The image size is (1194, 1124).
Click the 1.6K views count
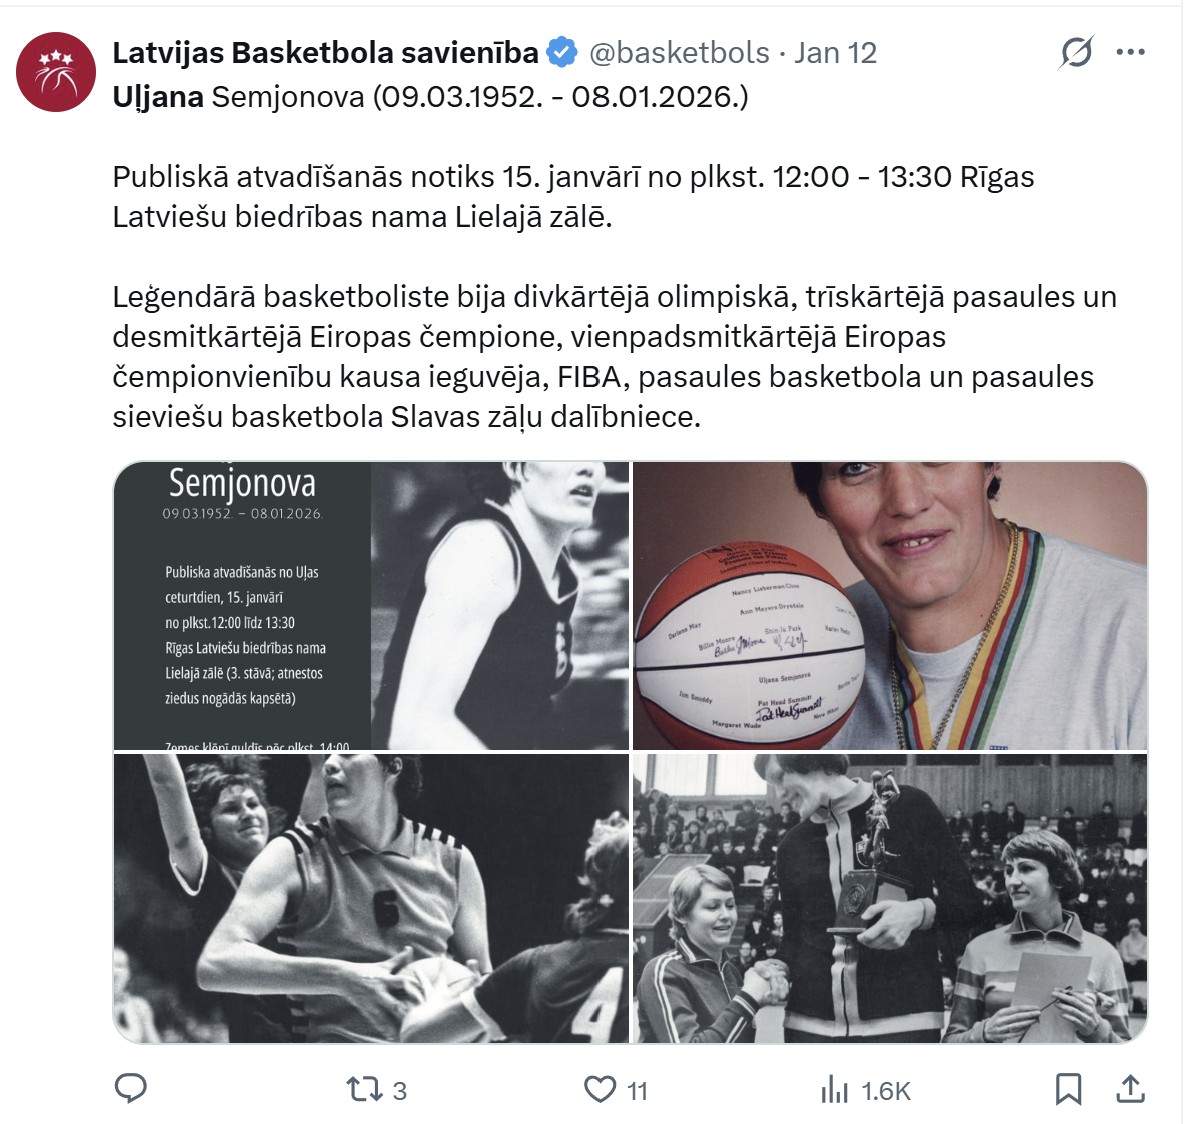886,1091
